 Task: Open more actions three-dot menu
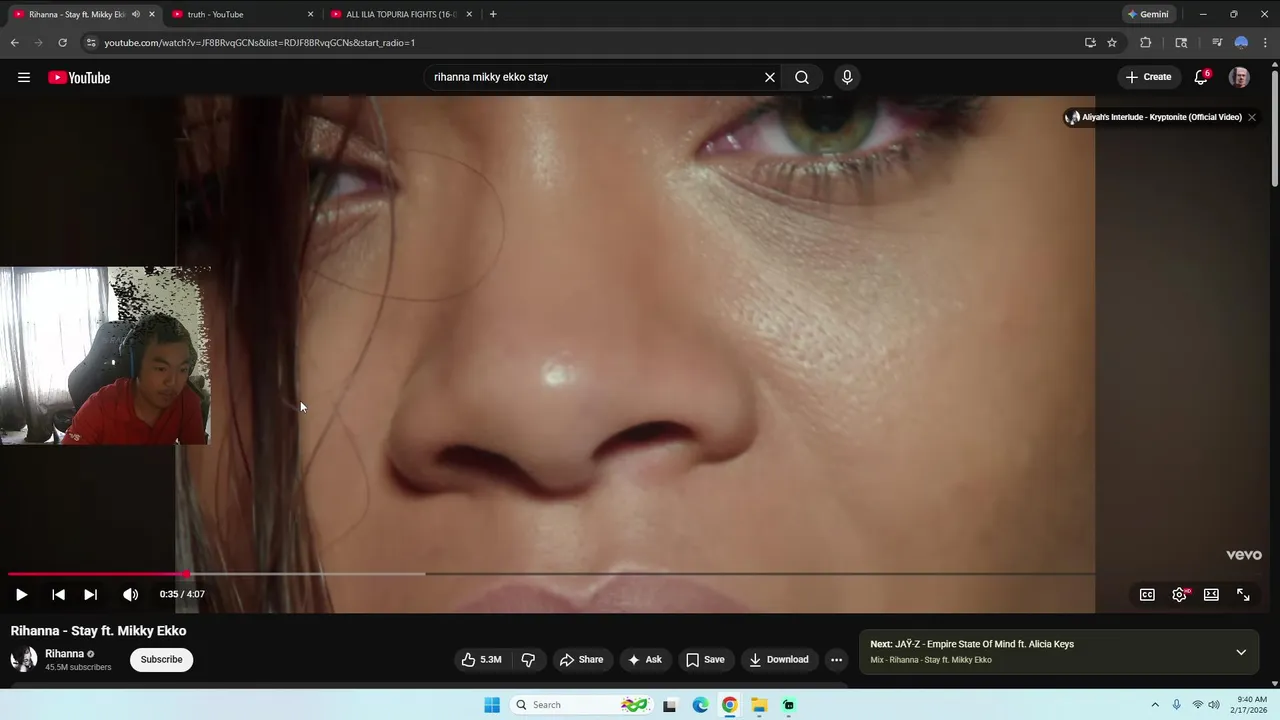[836, 659]
